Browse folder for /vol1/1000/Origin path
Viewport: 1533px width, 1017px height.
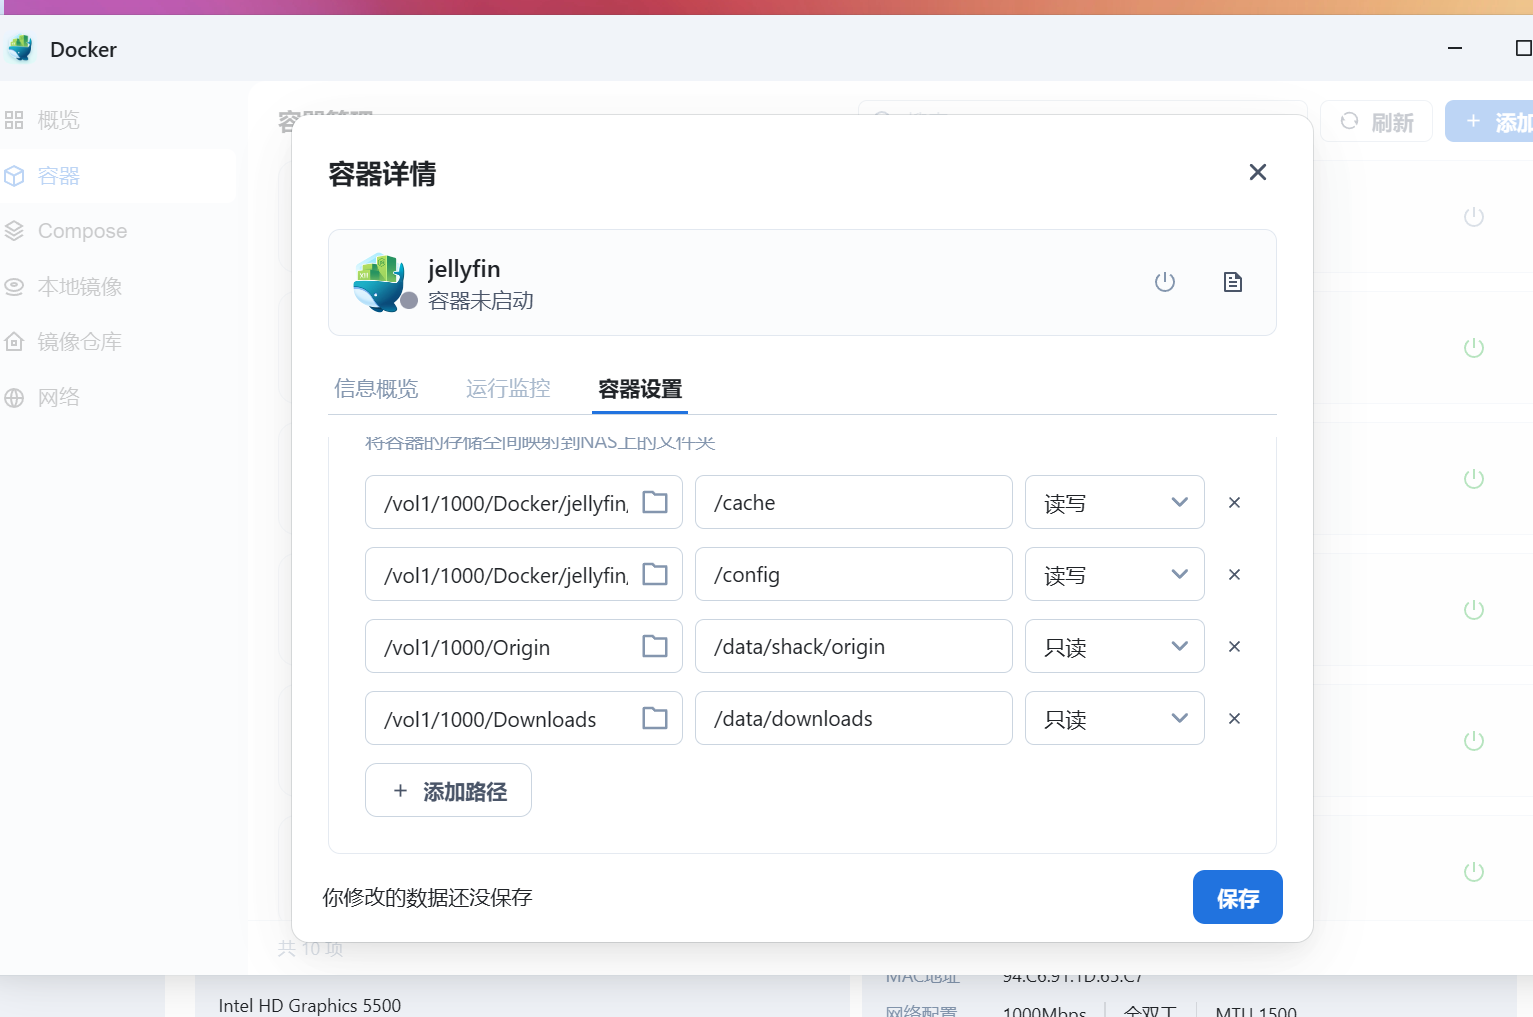coord(655,646)
